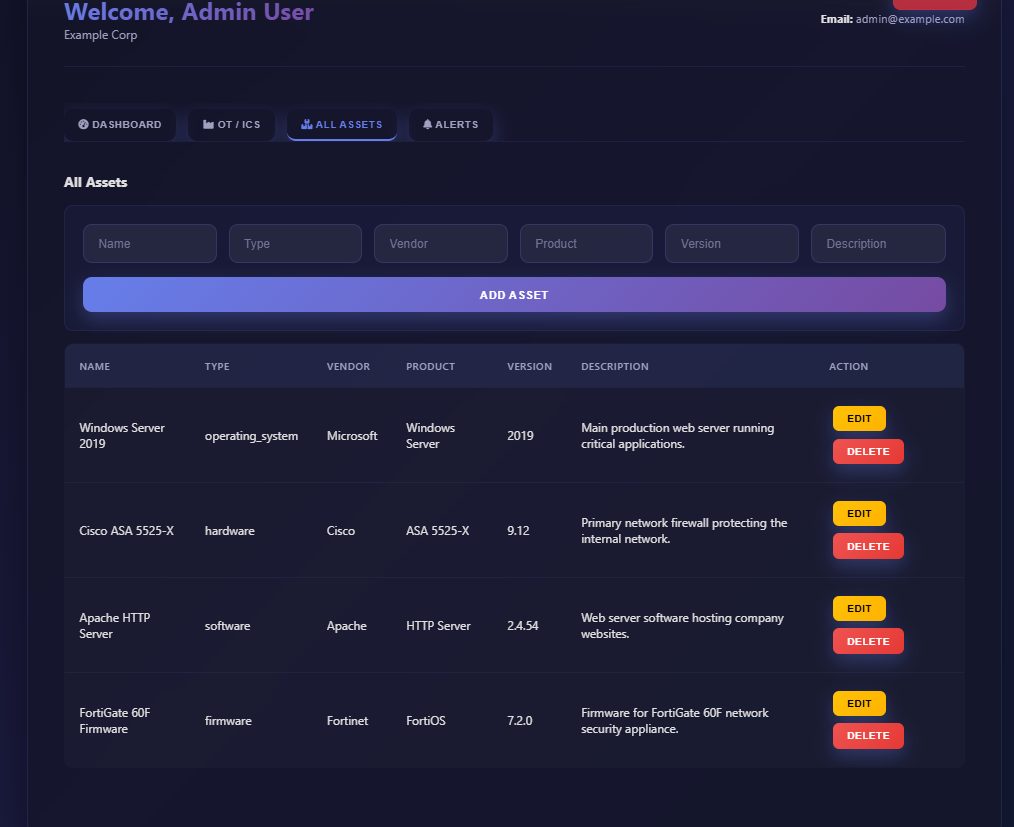Click the VENDOR column header
The width and height of the screenshot is (1014, 827).
(348, 367)
